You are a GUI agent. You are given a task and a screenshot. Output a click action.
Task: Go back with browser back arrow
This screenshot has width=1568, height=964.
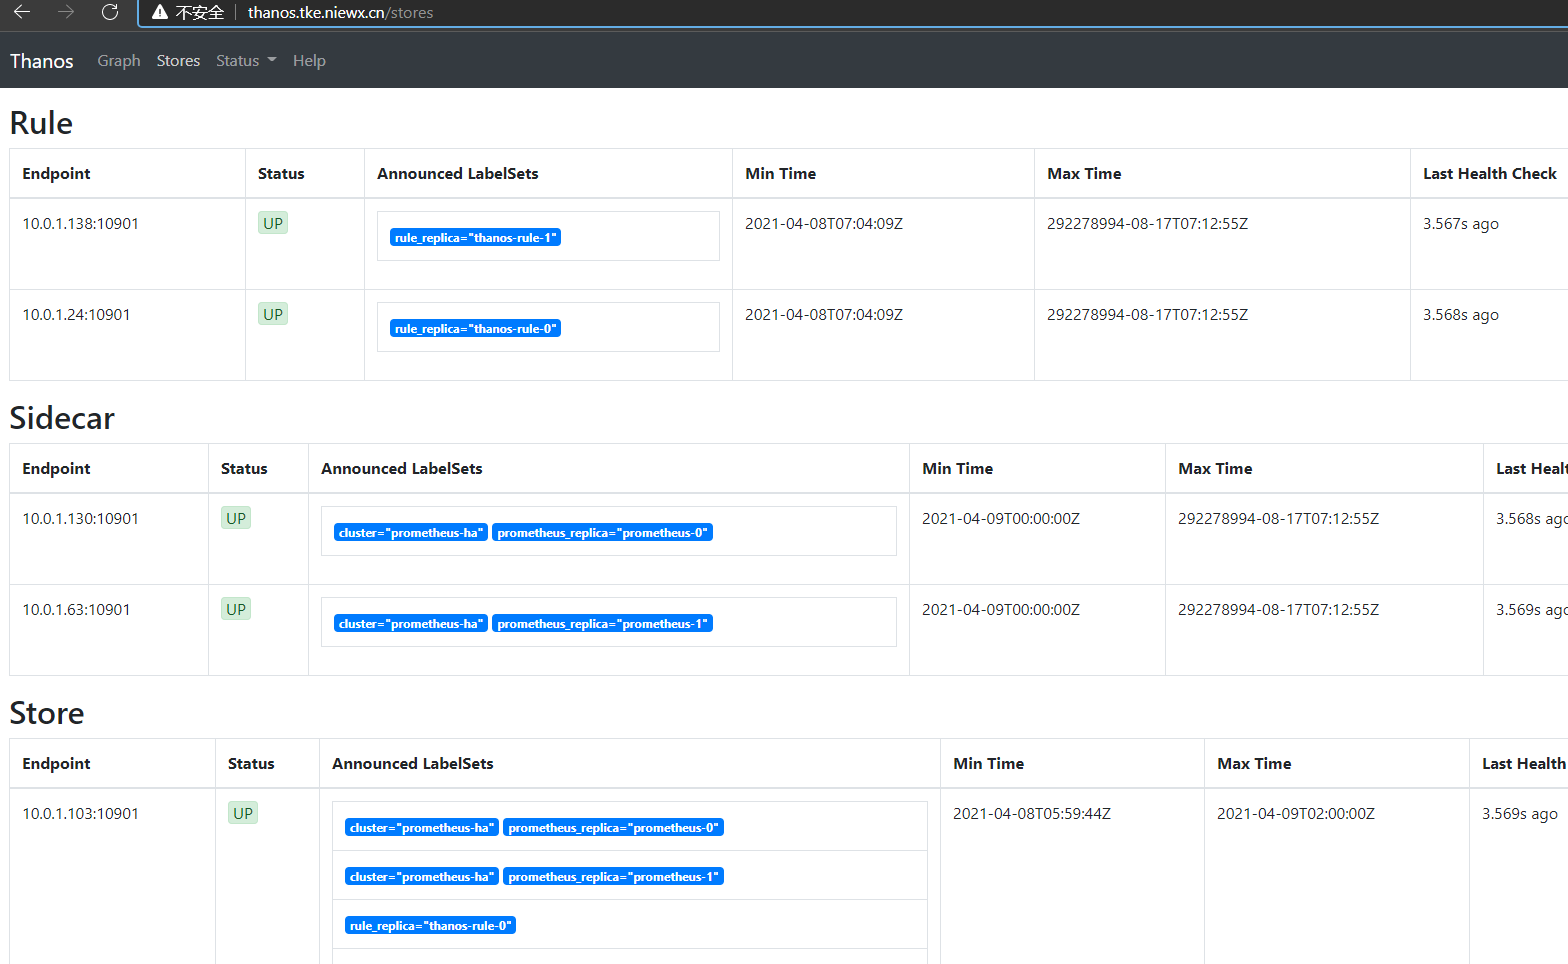[x=22, y=12]
